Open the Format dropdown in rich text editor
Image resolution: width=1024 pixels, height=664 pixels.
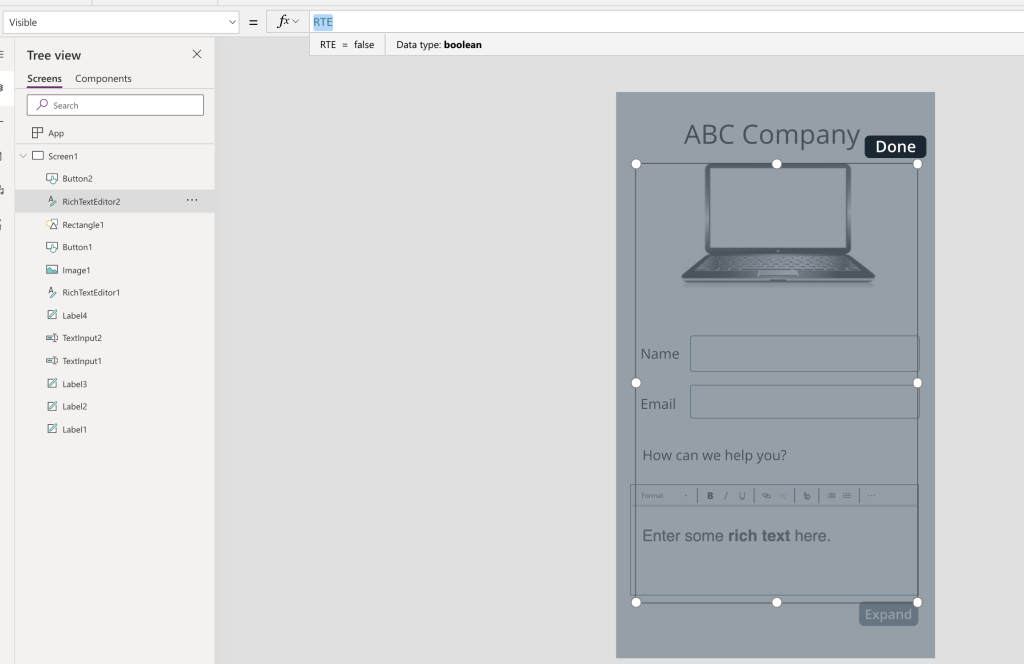pos(664,496)
